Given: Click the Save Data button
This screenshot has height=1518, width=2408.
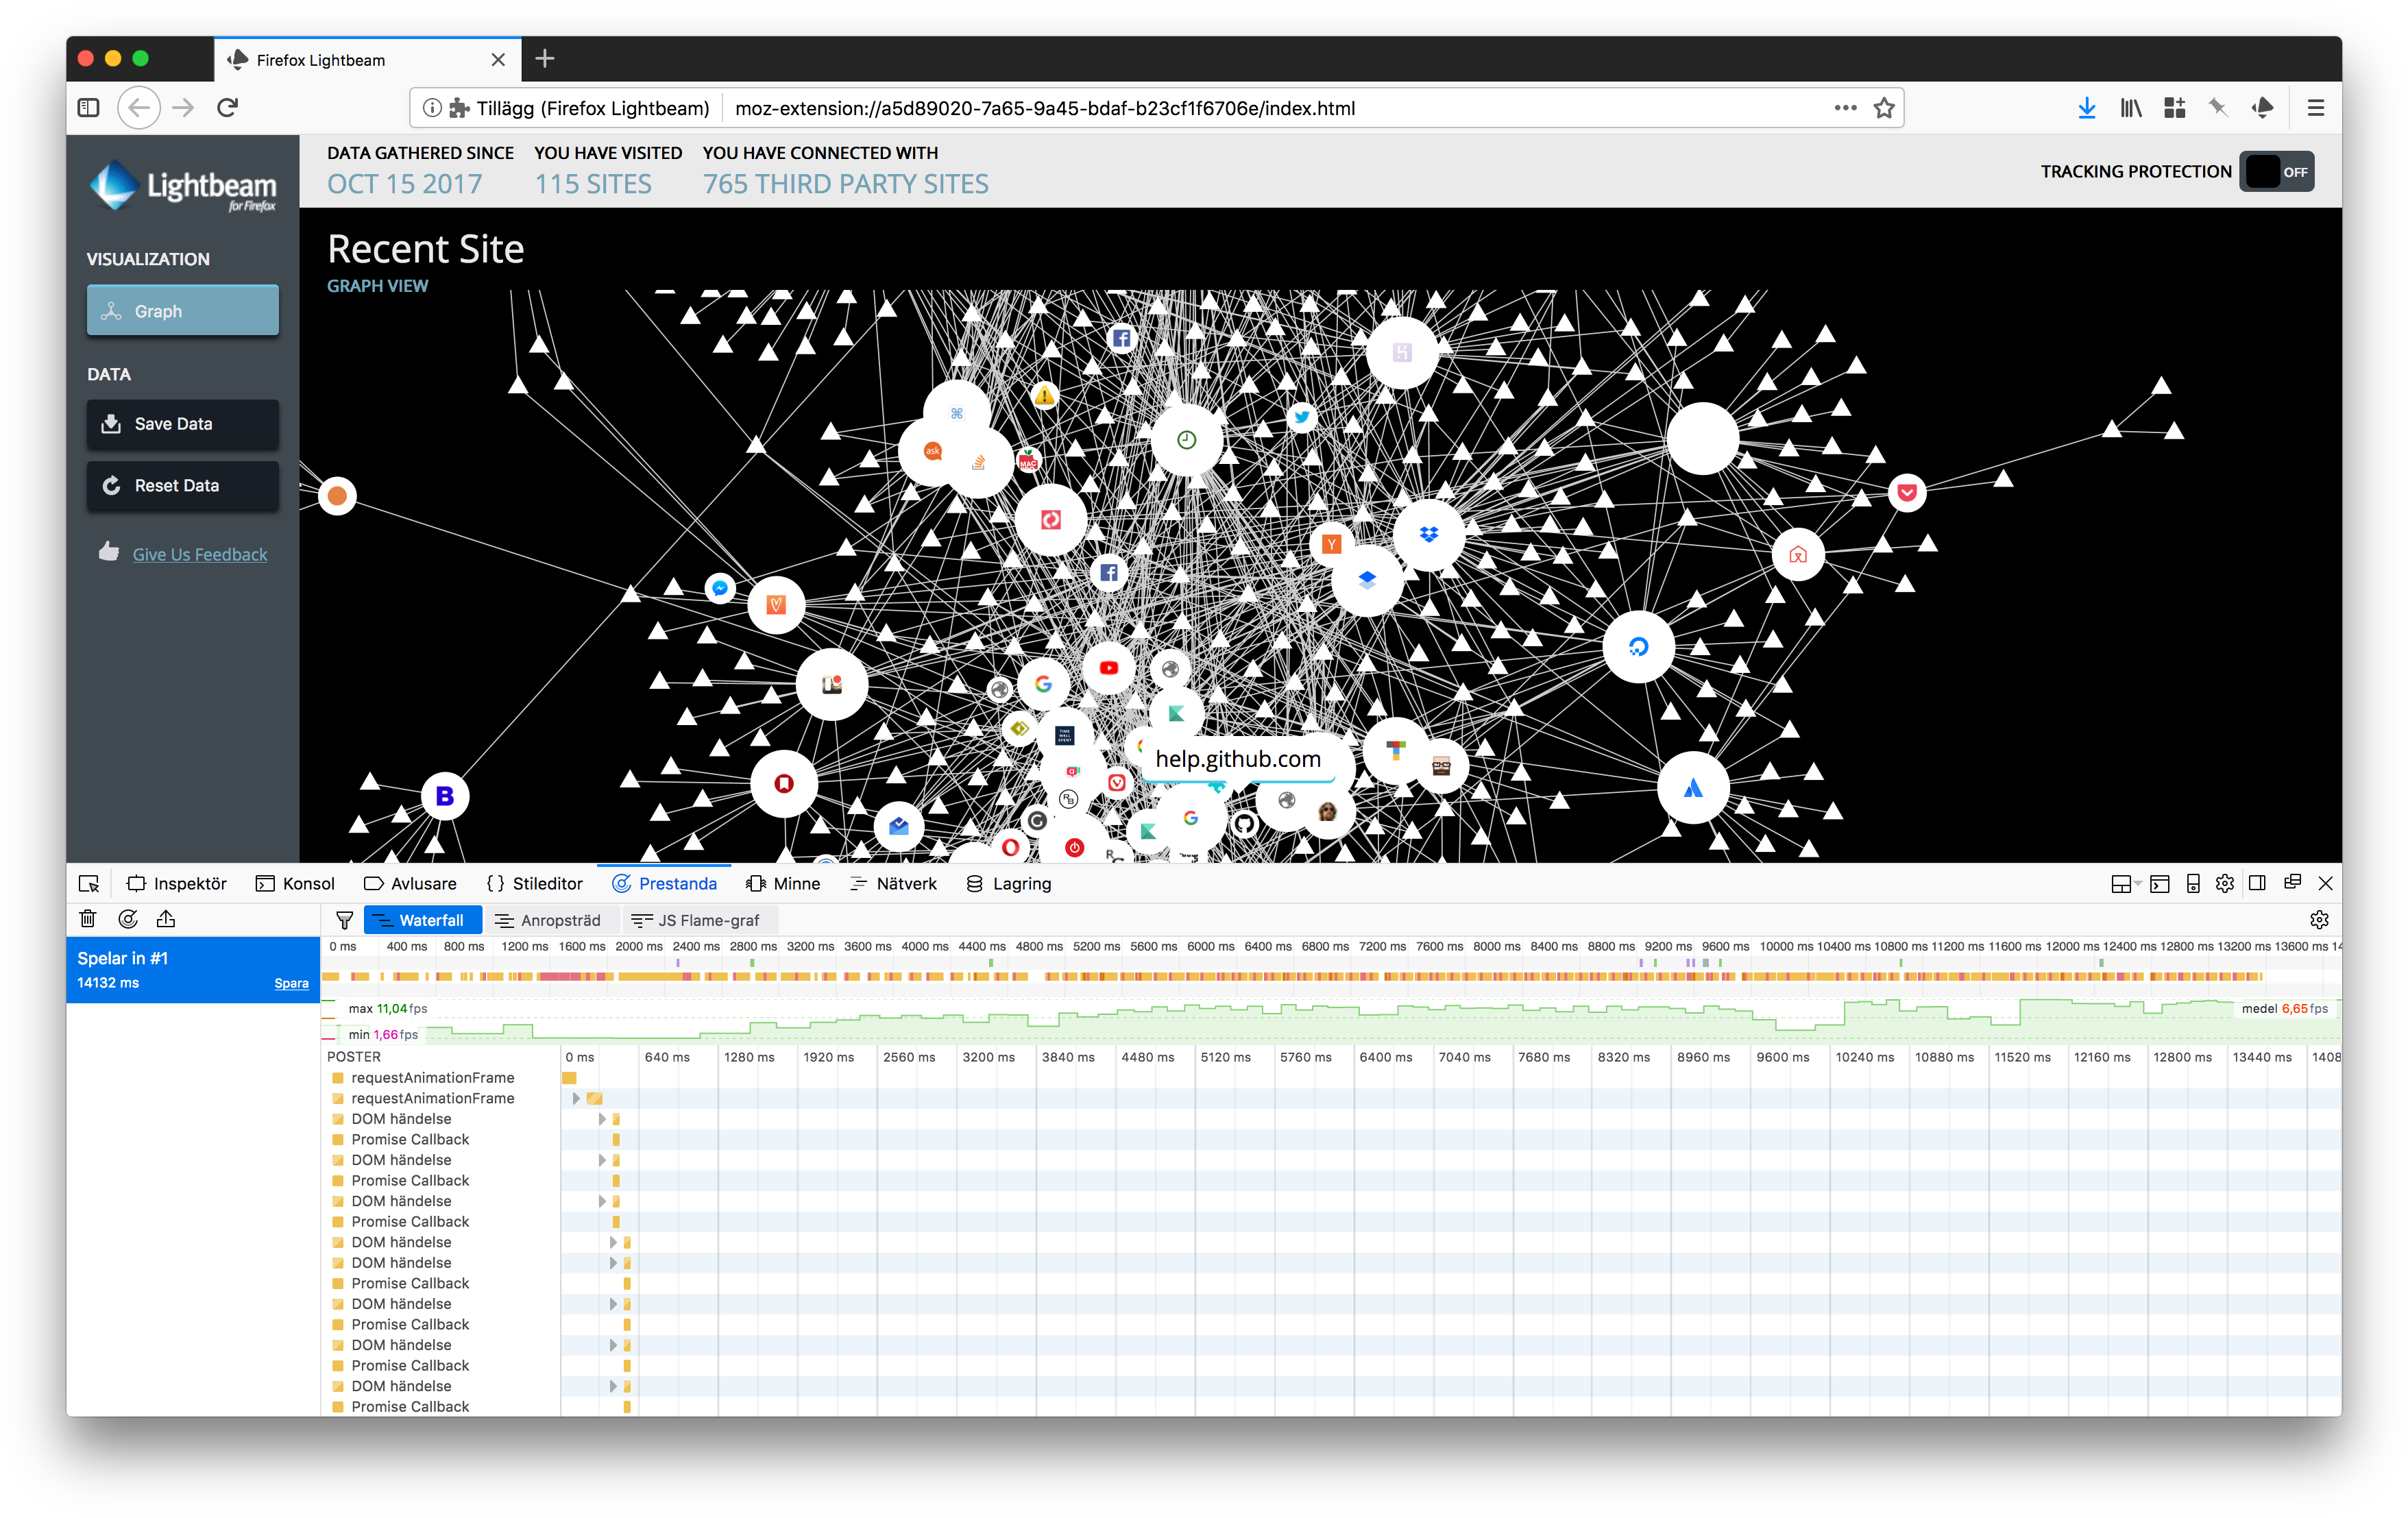Looking at the screenshot, I should click(182, 424).
